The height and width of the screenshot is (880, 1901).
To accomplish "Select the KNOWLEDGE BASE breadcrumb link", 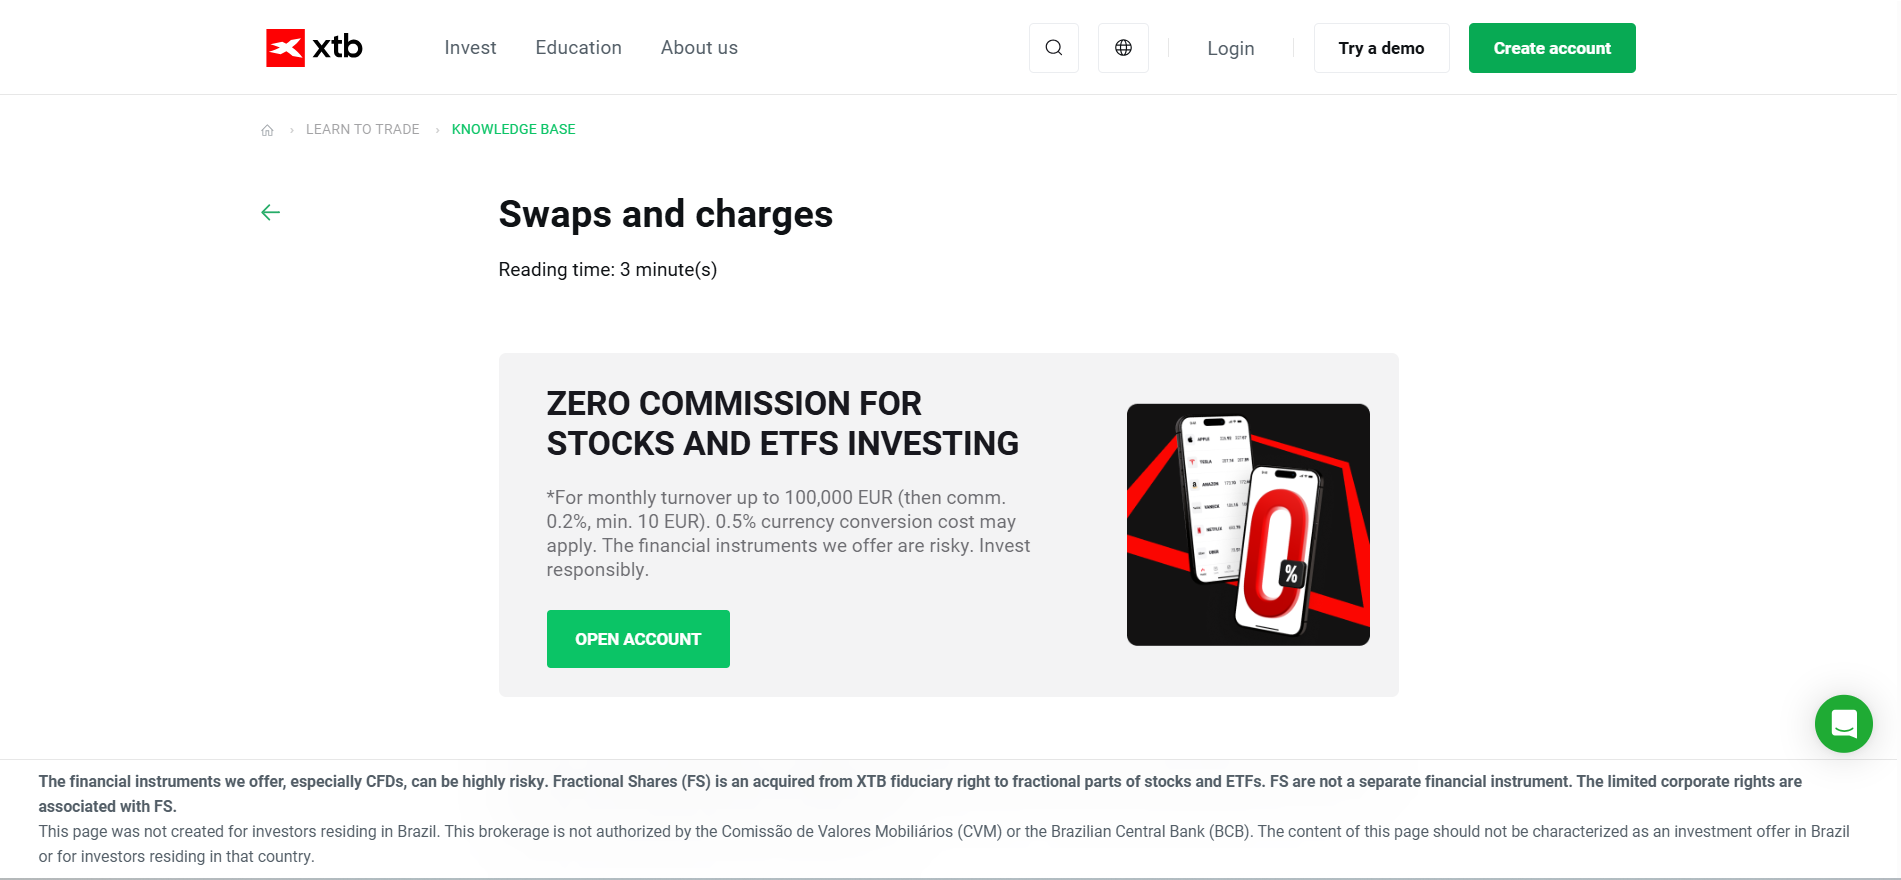I will tap(513, 129).
